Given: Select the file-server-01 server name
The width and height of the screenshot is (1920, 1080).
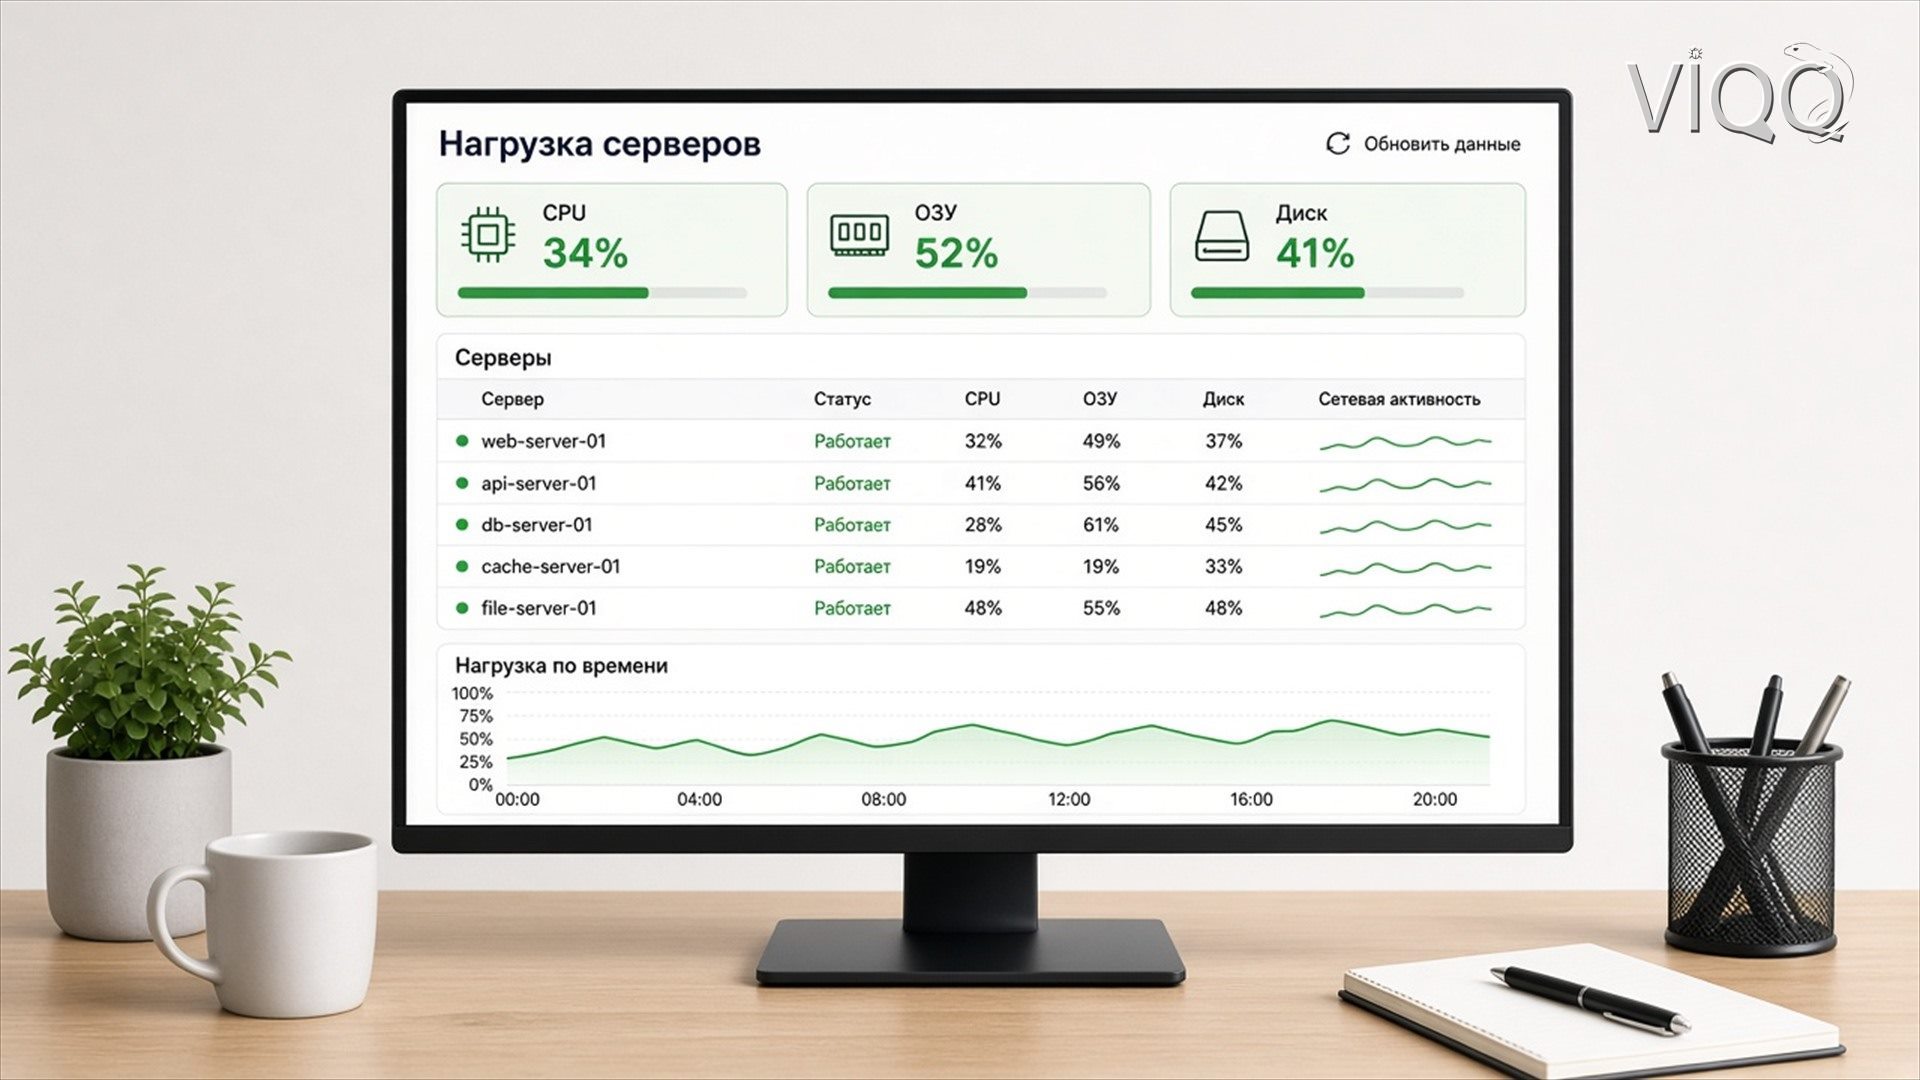Looking at the screenshot, I should 539,608.
